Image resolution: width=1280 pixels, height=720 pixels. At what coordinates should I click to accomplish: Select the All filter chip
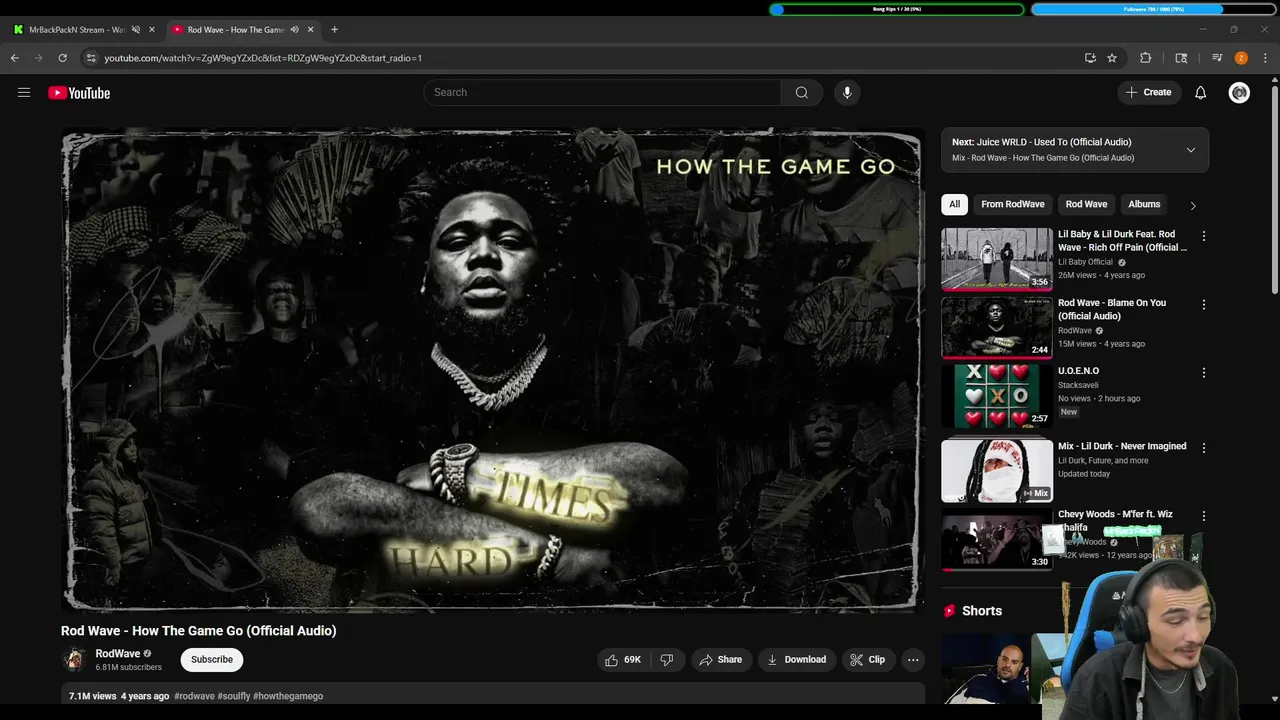(954, 204)
